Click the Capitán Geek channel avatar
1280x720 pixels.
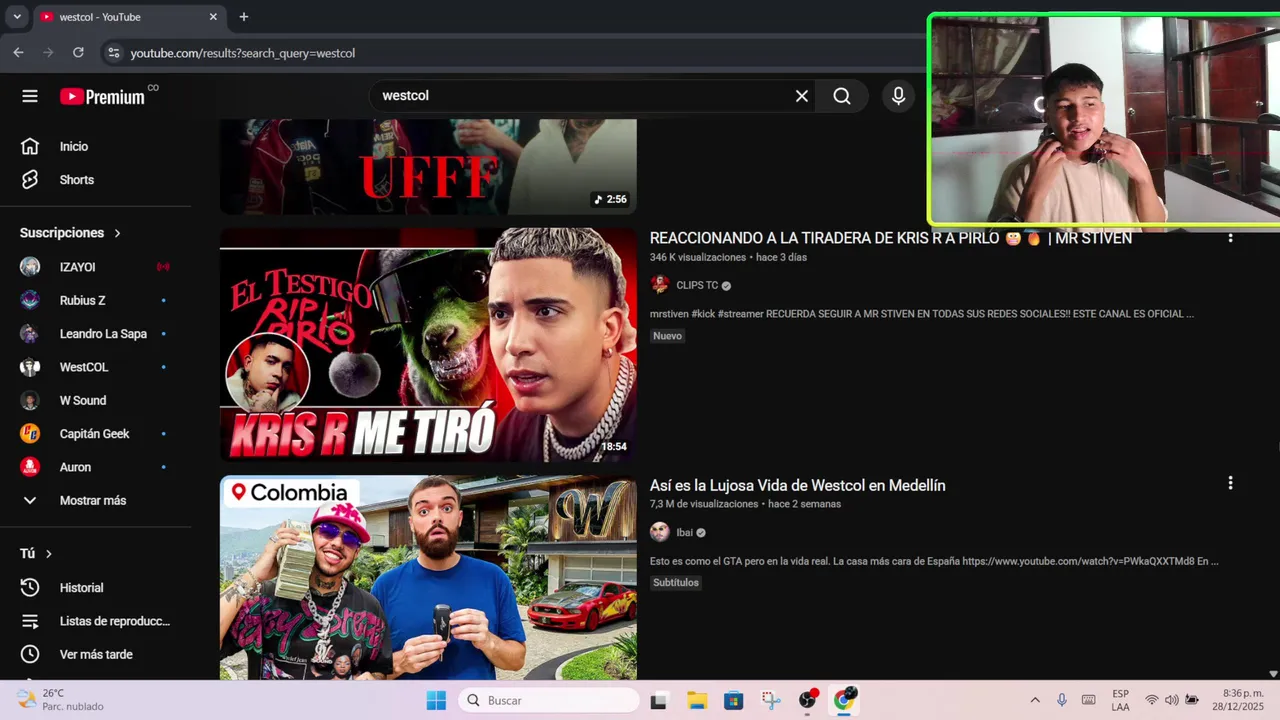tap(30, 434)
